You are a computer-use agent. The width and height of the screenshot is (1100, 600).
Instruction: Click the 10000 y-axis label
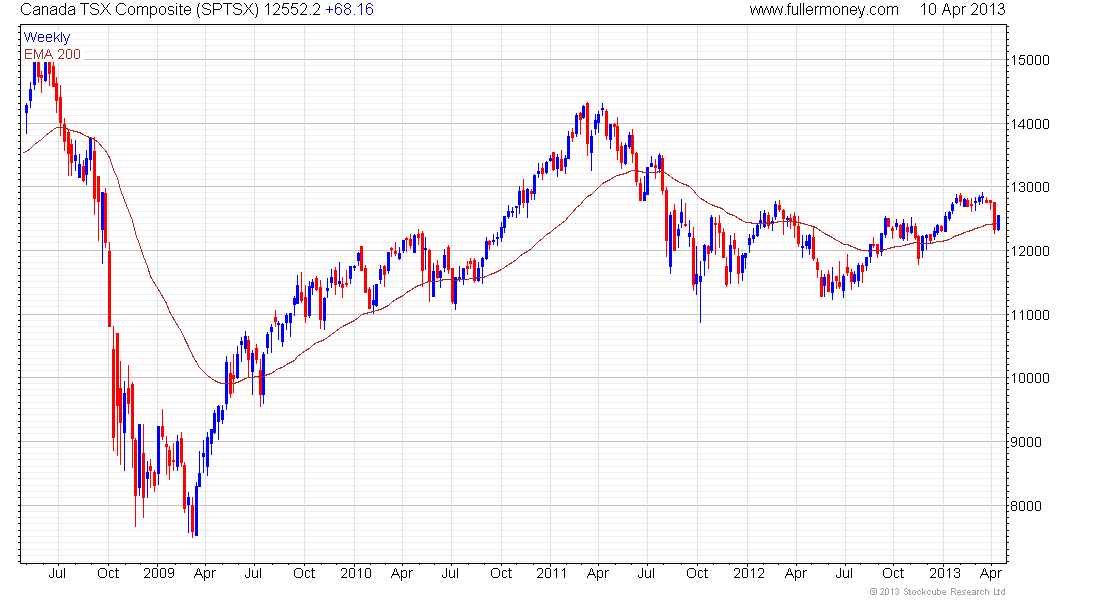point(1030,378)
